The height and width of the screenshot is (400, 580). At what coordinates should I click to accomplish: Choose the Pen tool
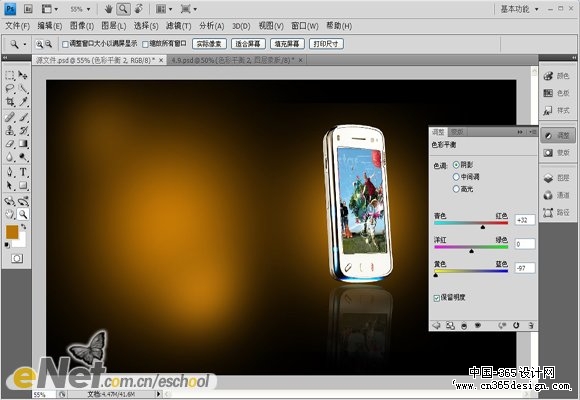(10, 172)
